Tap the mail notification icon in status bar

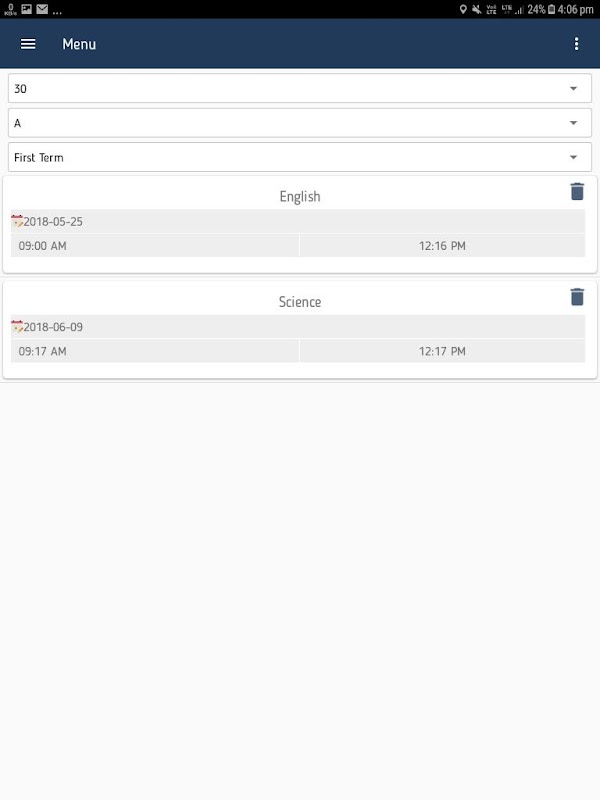click(x=42, y=9)
